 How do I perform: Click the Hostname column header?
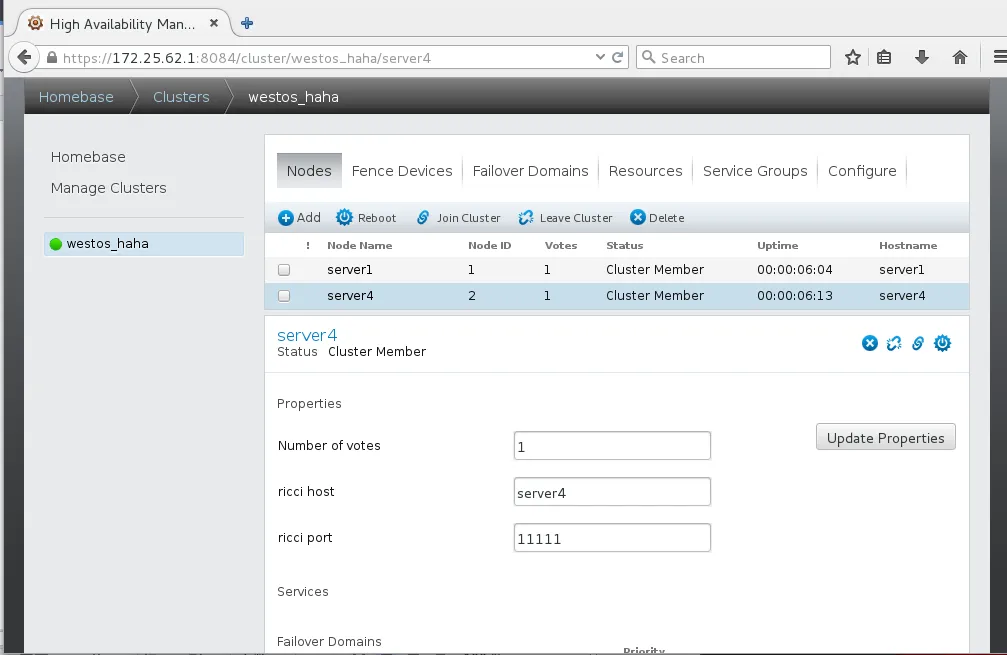click(x=907, y=245)
